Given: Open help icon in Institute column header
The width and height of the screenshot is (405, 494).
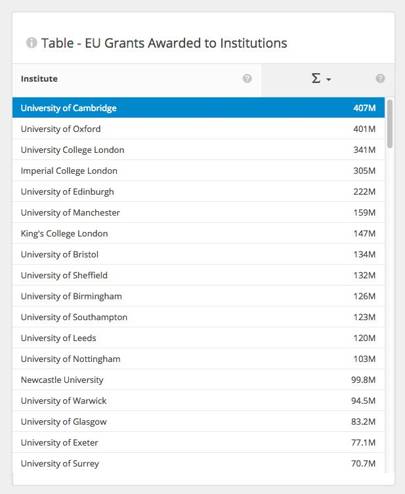Looking at the screenshot, I should 247,78.
